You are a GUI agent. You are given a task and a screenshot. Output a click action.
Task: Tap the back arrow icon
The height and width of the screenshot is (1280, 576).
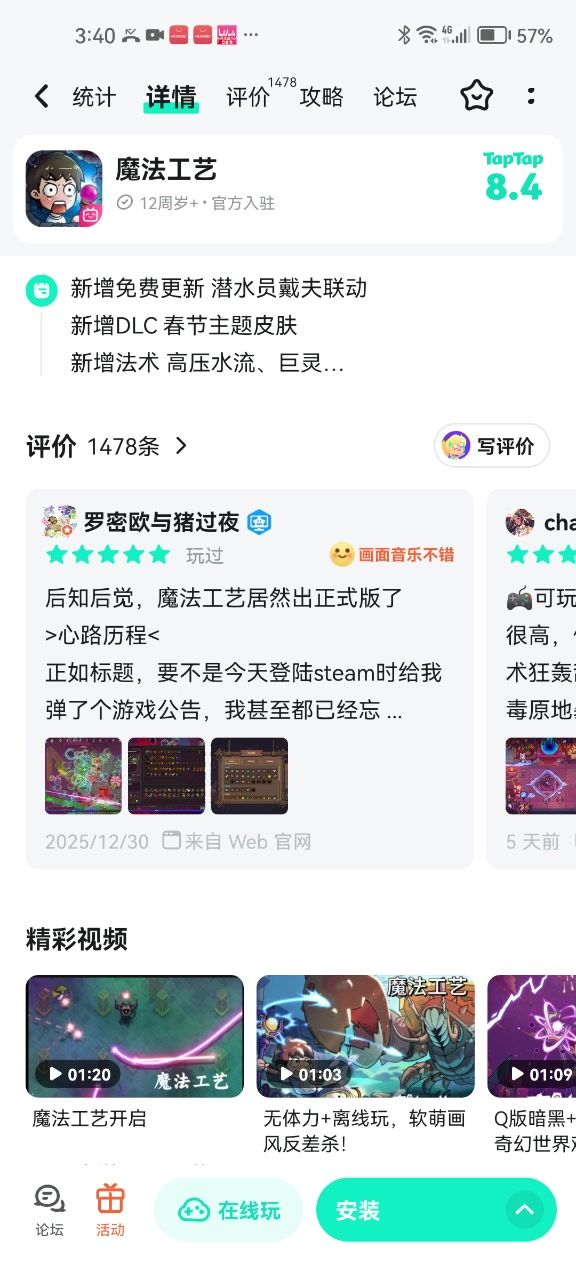41,96
